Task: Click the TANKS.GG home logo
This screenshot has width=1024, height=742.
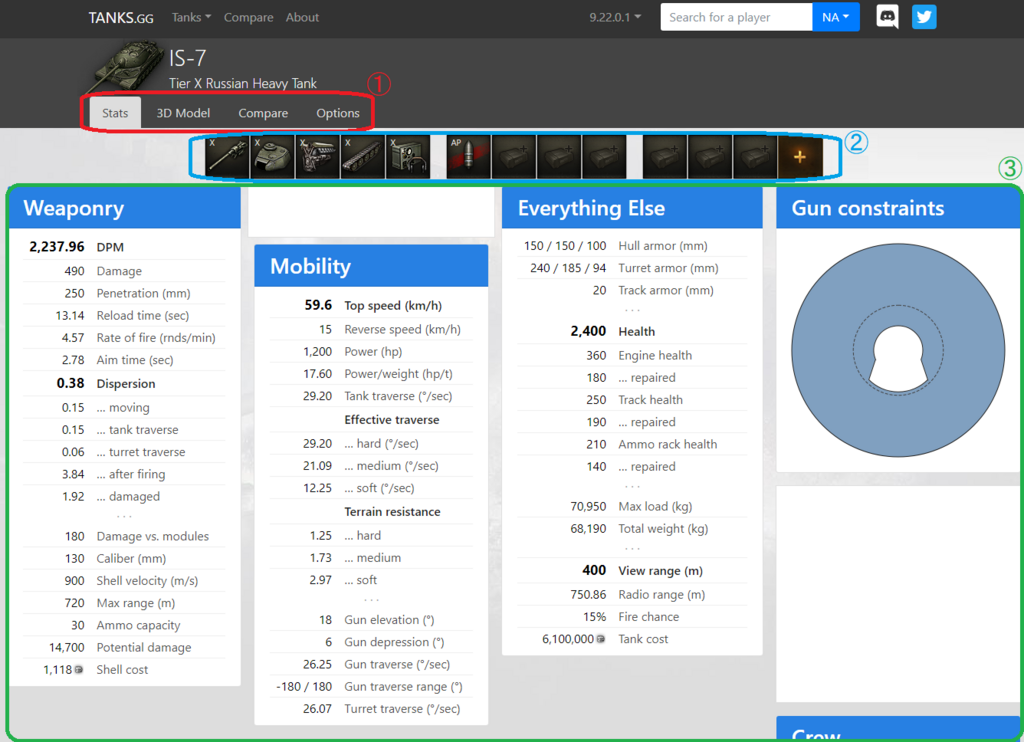Action: pos(121,18)
